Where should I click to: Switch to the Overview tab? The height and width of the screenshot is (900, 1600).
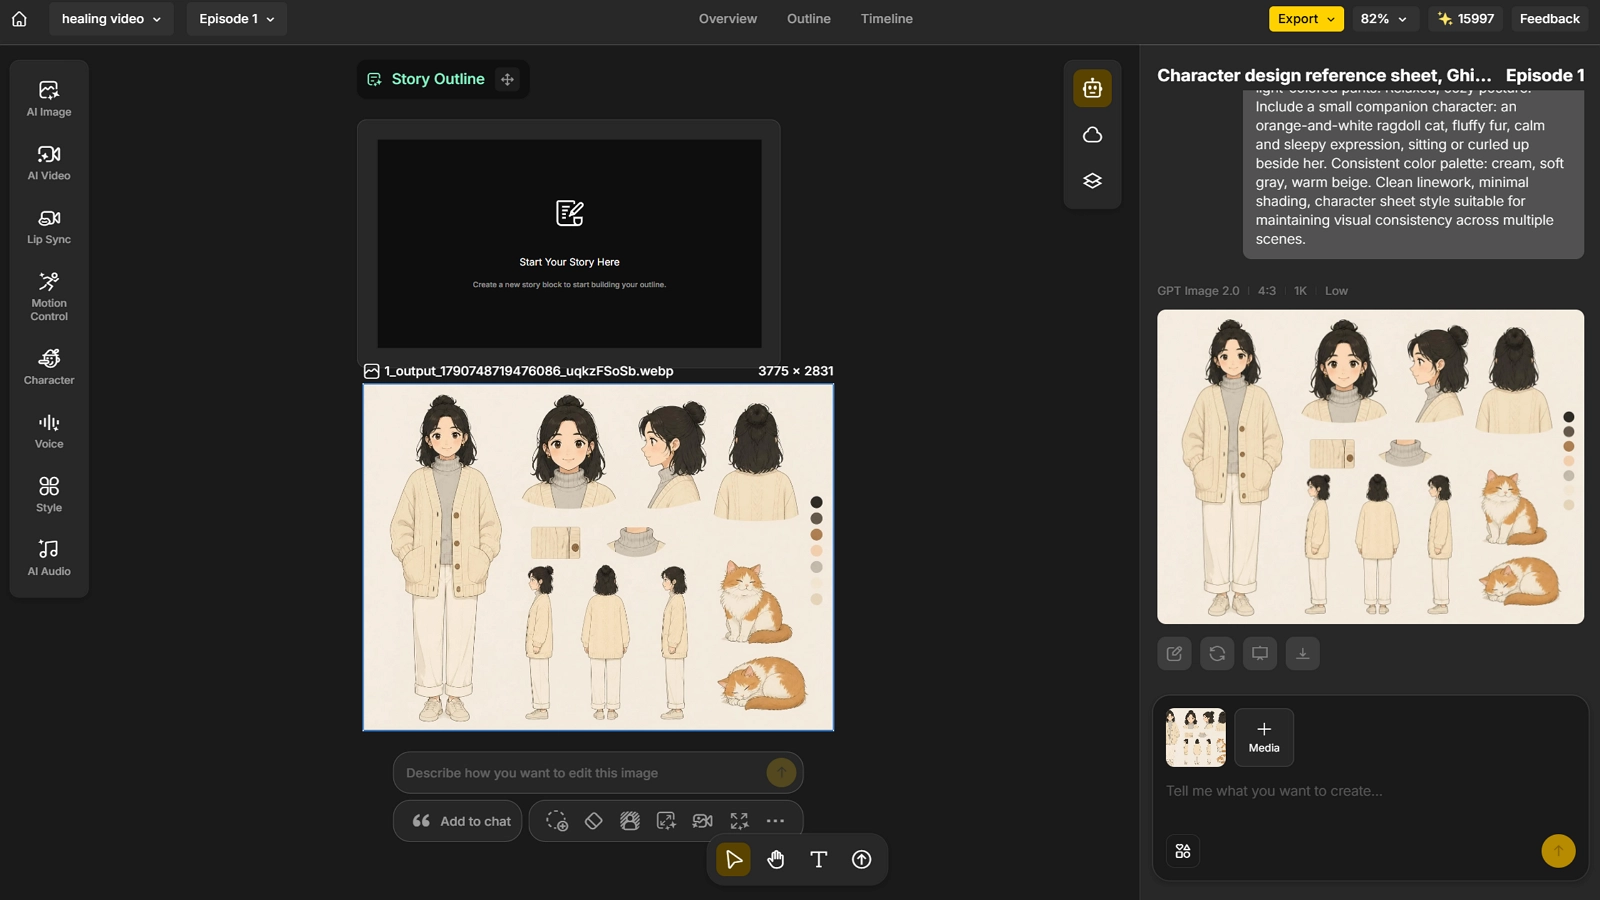pyautogui.click(x=728, y=19)
